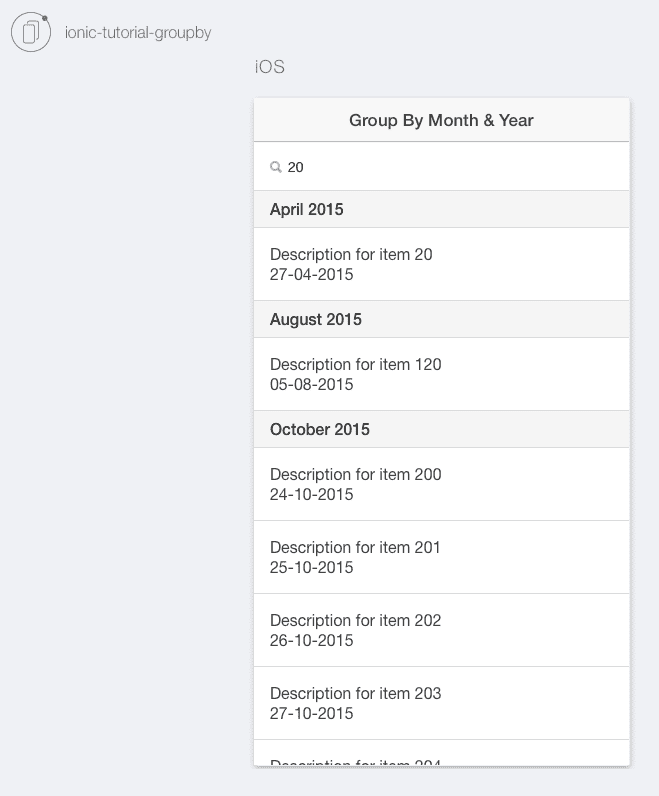
Task: Click the date 24-10-2015
Action: click(x=311, y=494)
